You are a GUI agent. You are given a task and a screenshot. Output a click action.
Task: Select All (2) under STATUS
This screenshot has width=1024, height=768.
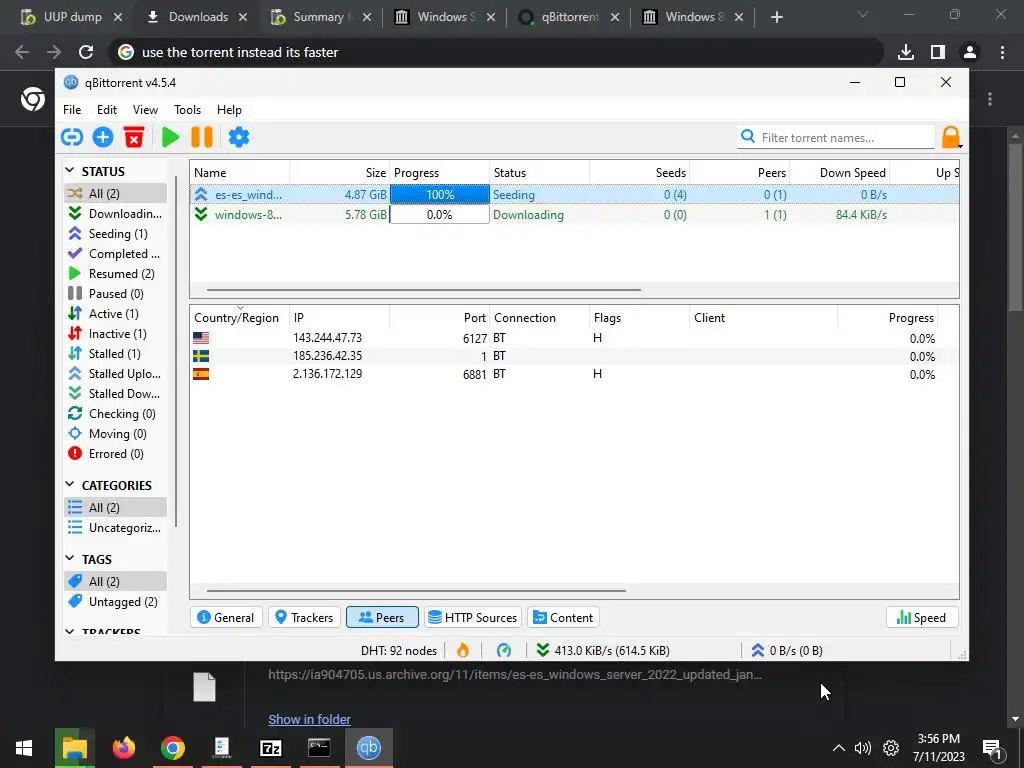(x=116, y=193)
